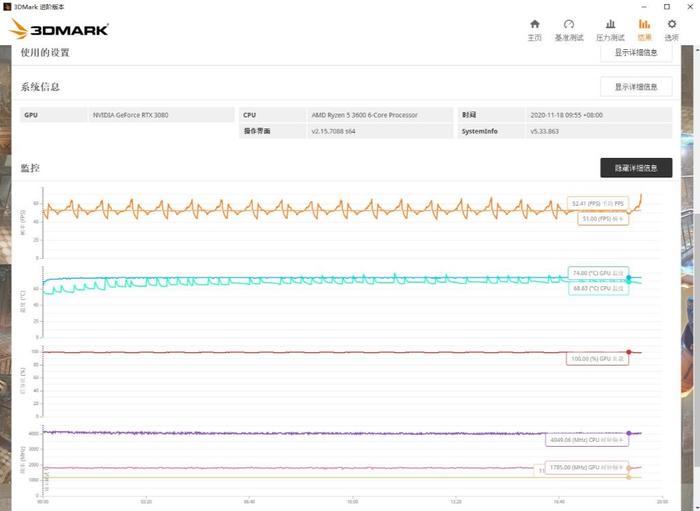This screenshot has height=511, width=700.
Task: Open the Stress Test (压力测试) icon
Action: click(x=610, y=24)
